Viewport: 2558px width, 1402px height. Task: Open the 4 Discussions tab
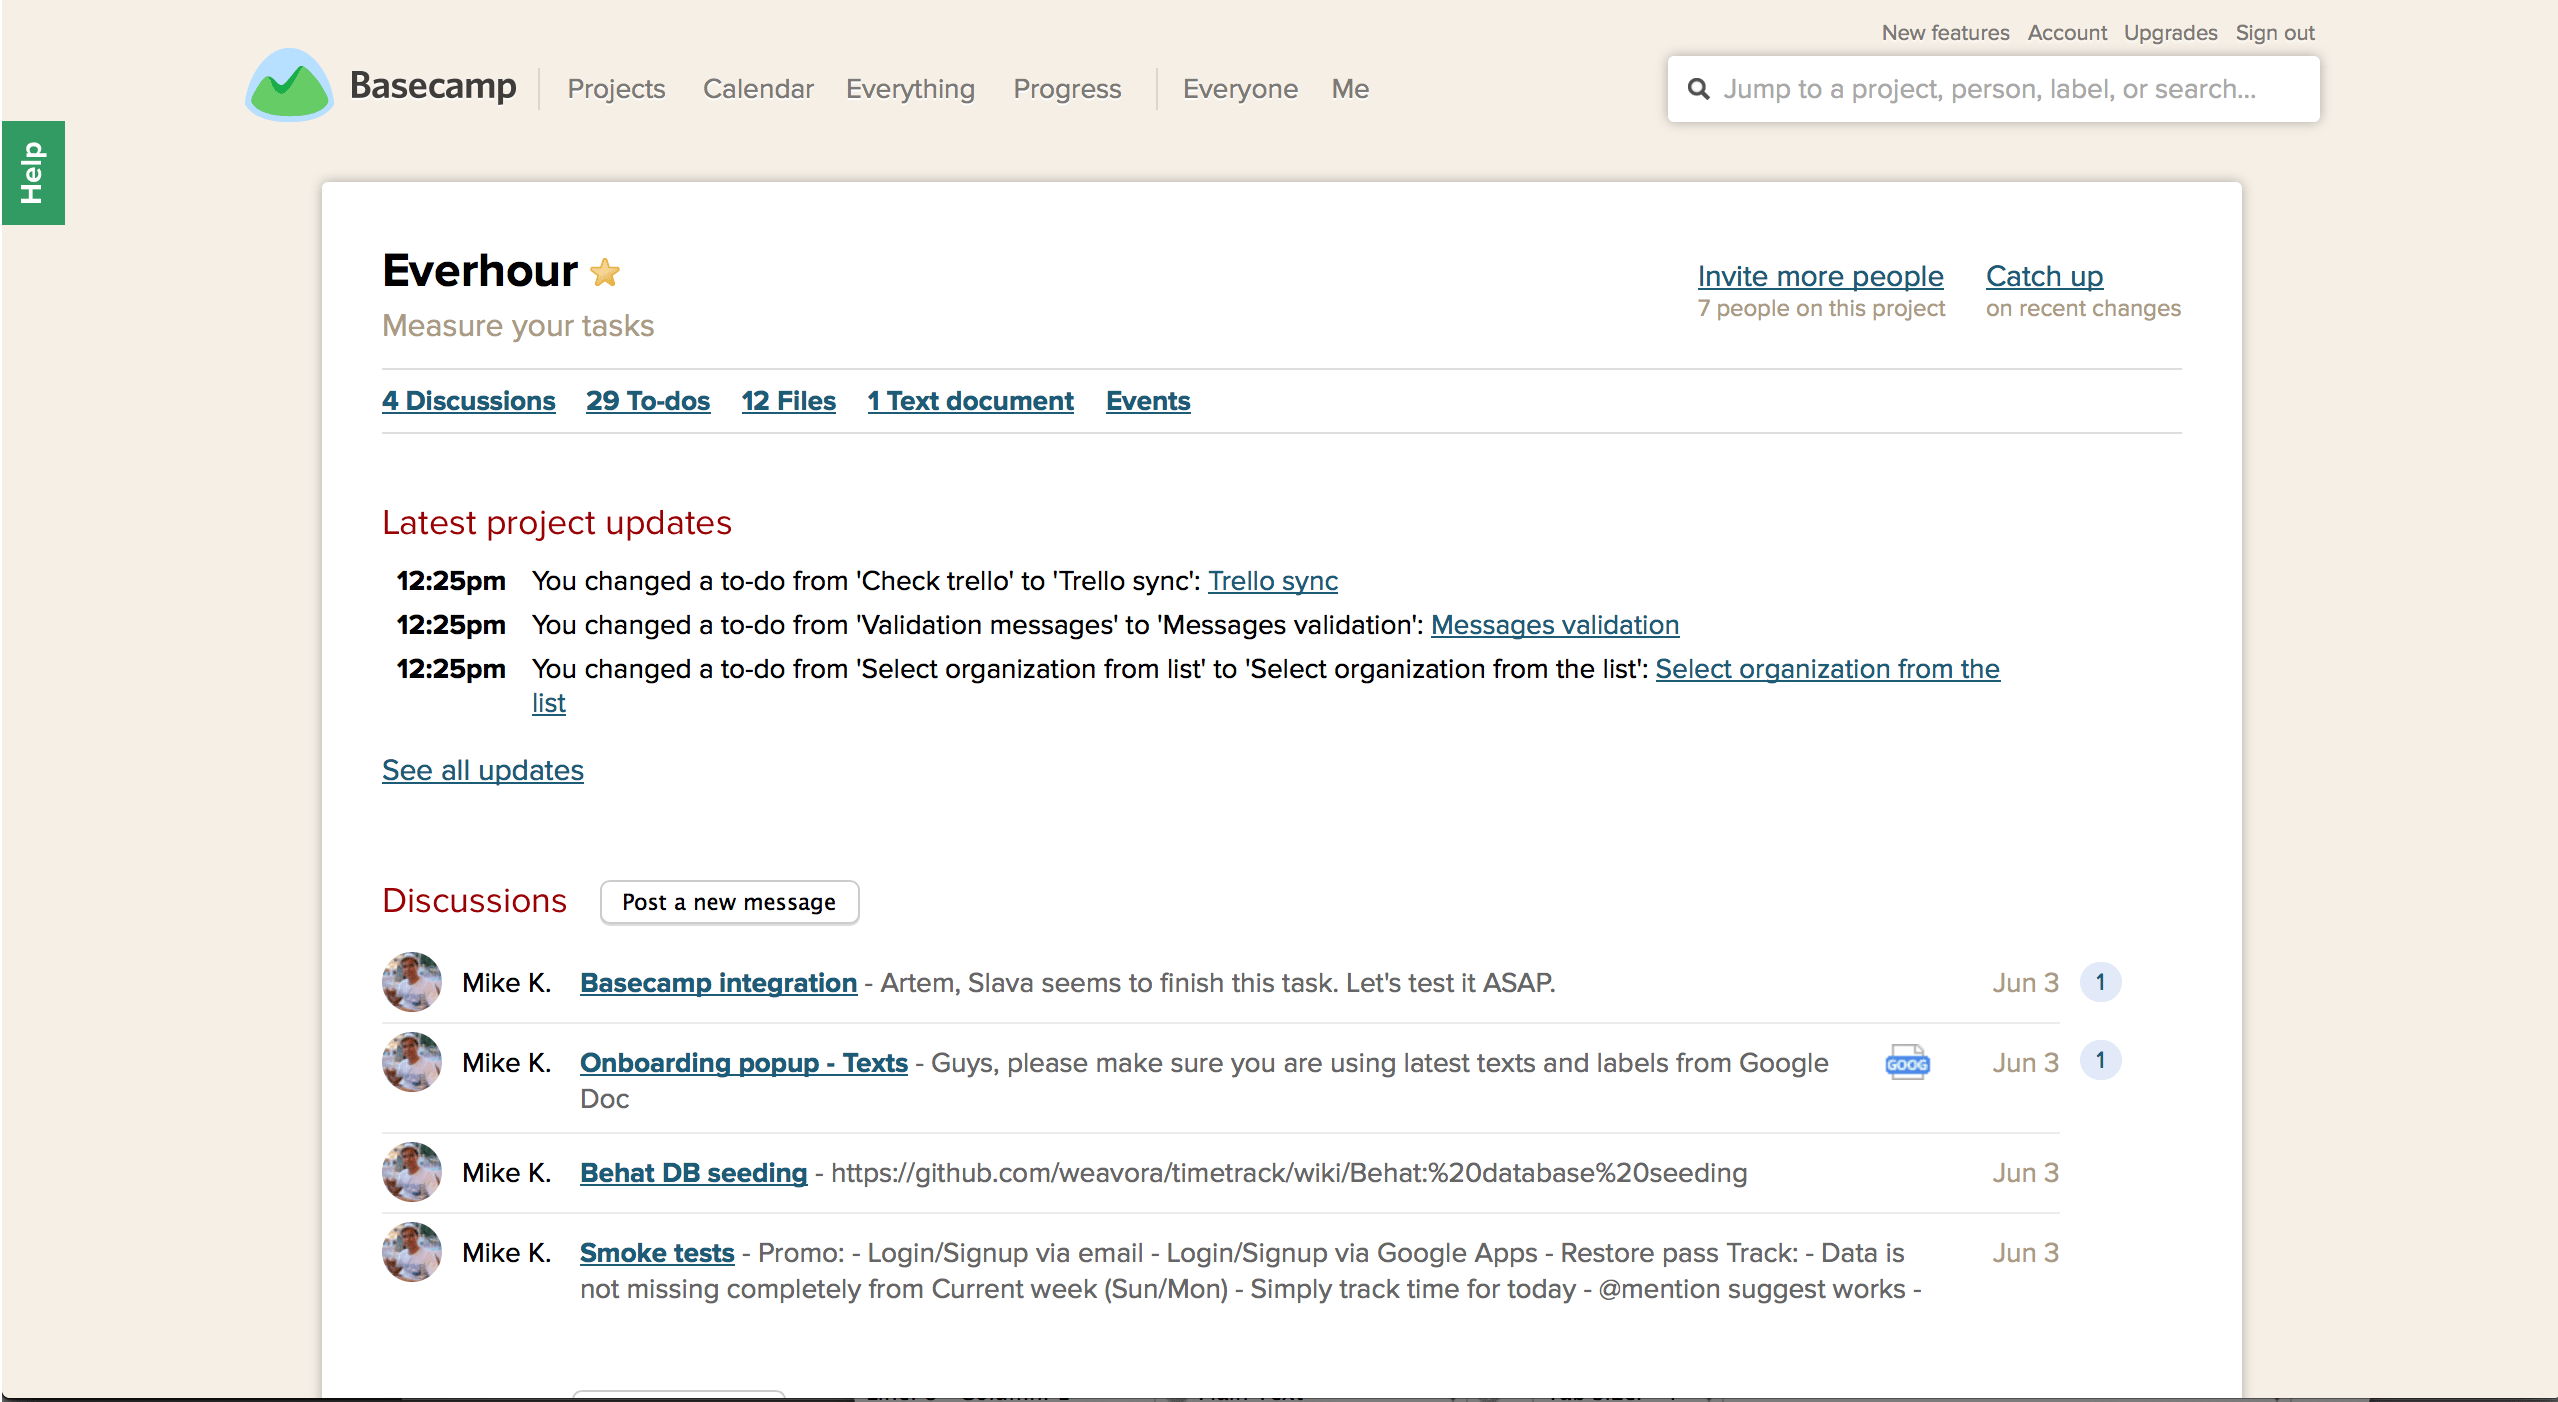[x=468, y=401]
